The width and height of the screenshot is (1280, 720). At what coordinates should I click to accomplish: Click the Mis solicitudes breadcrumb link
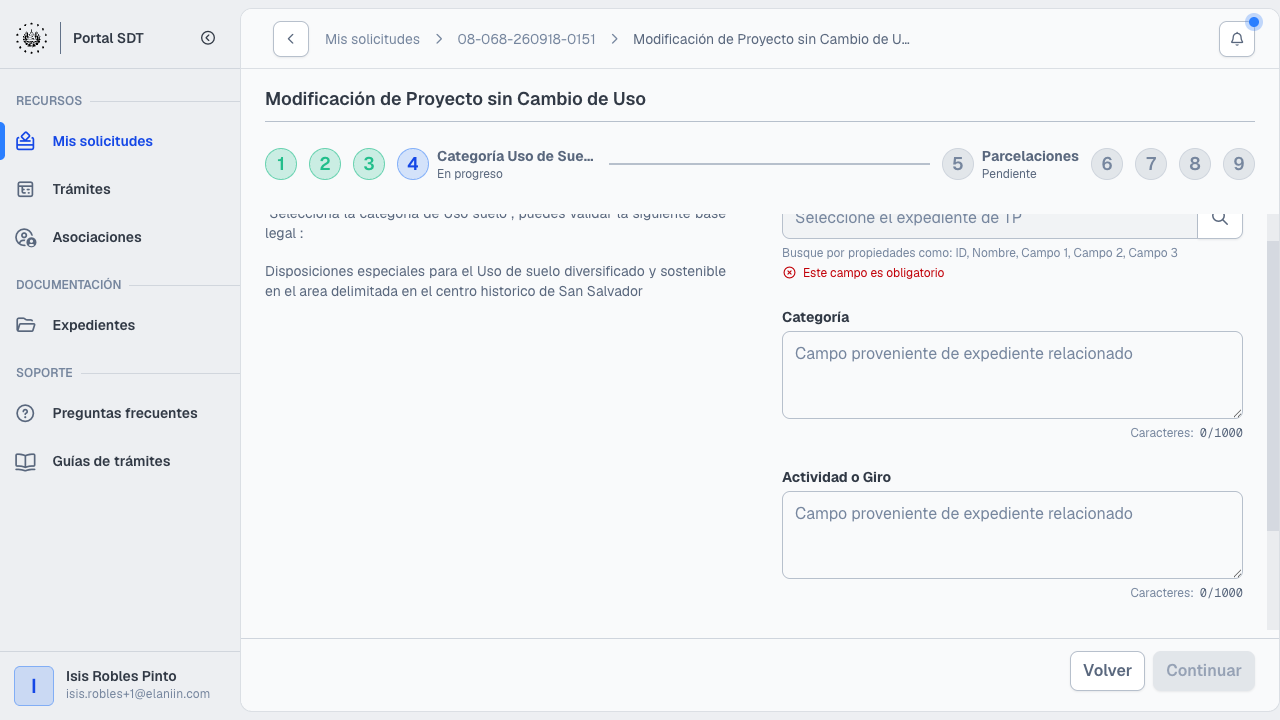tap(372, 39)
